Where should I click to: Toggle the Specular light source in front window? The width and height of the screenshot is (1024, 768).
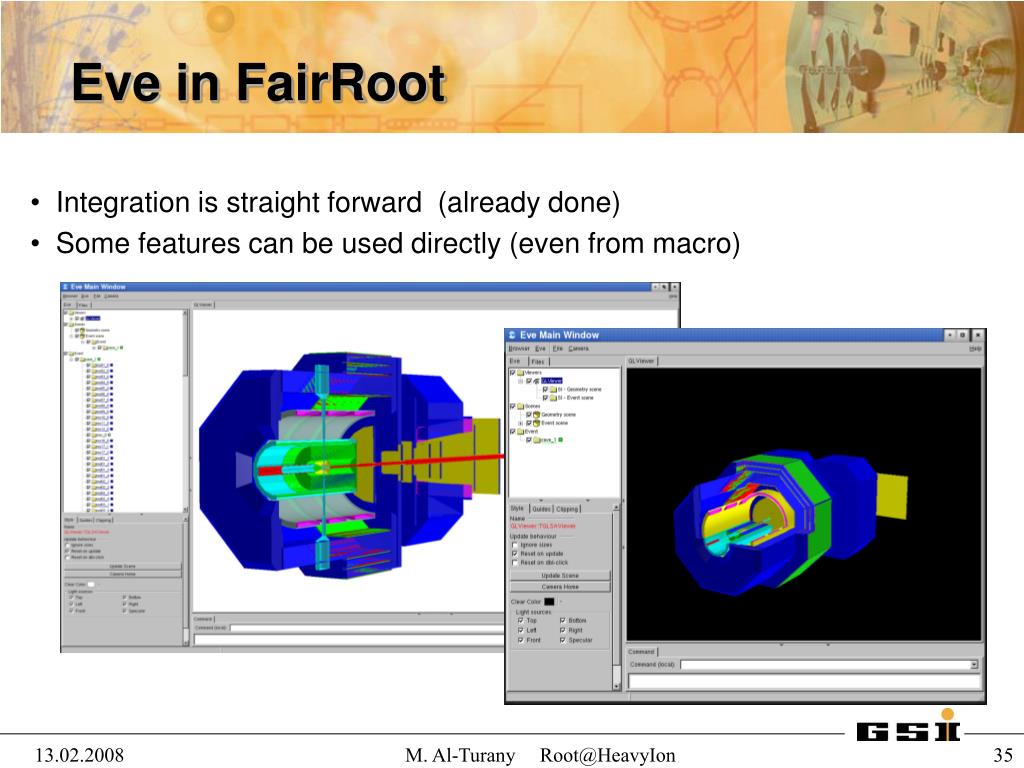pyautogui.click(x=563, y=641)
